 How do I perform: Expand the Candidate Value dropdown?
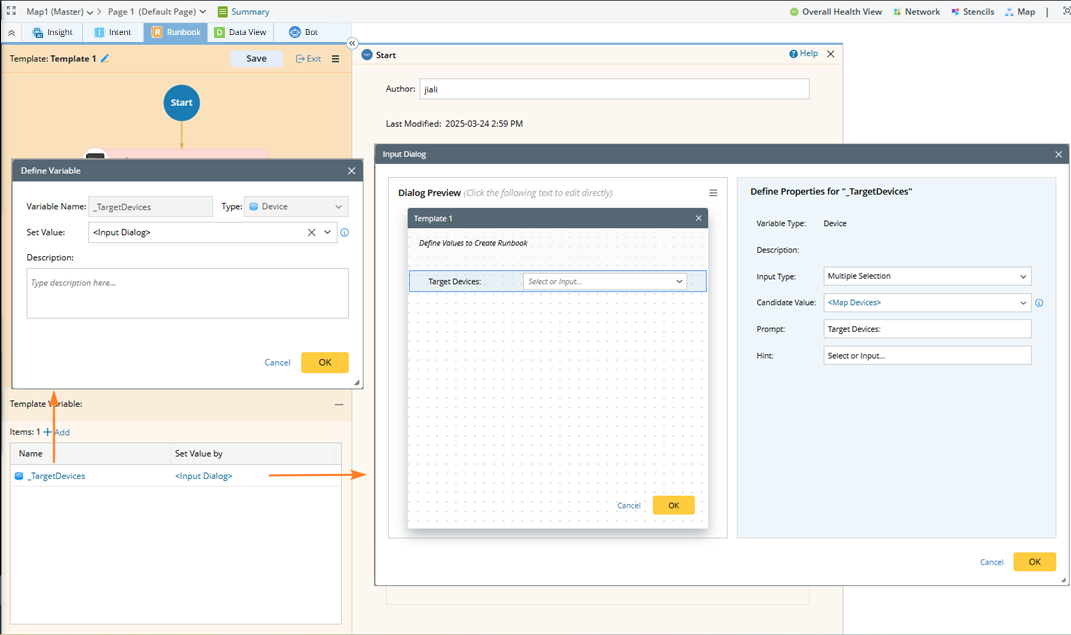pos(1023,303)
